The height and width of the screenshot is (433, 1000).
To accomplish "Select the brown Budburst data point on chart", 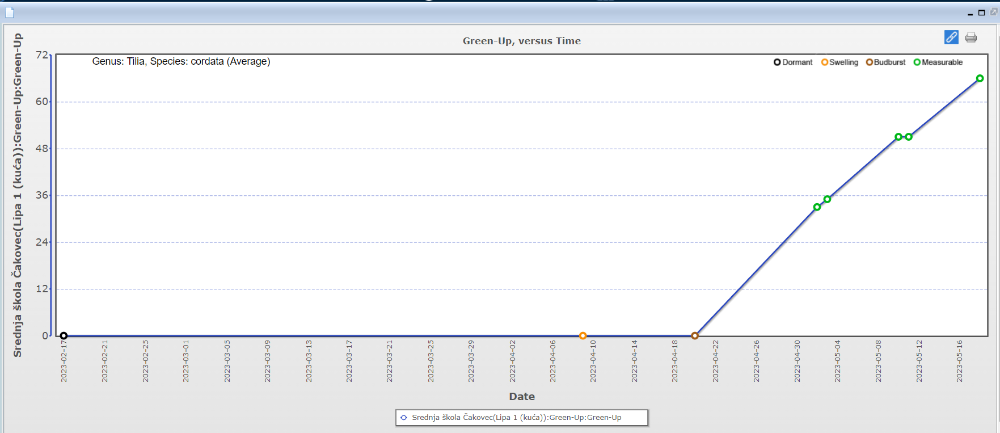I will pos(695,336).
